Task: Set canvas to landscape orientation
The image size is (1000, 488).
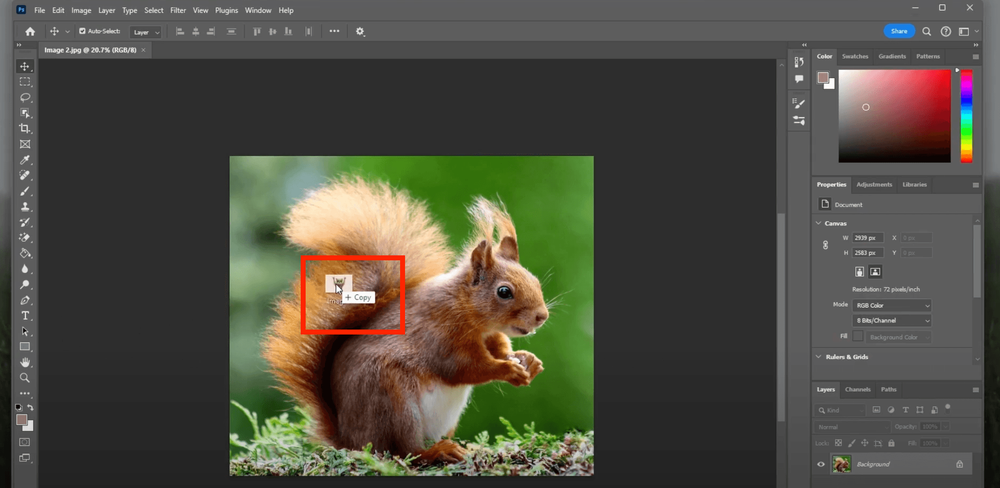Action: [x=875, y=271]
